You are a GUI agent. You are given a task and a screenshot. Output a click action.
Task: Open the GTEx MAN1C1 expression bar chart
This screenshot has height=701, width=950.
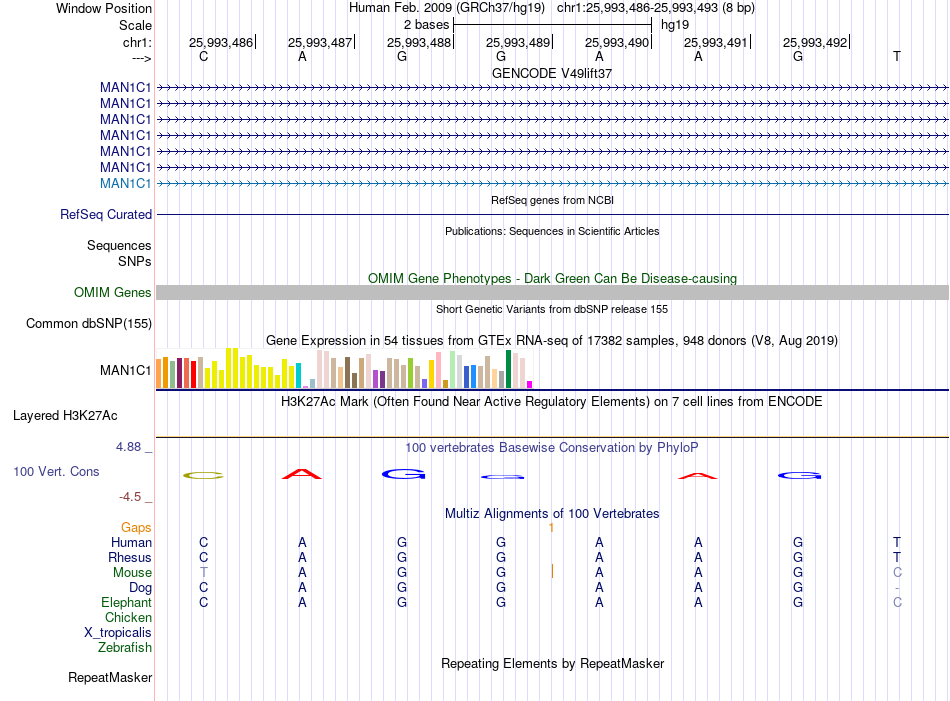(344, 368)
